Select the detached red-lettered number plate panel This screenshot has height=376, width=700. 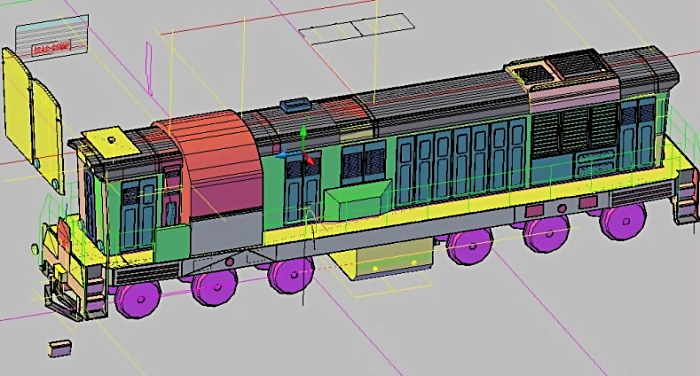pyautogui.click(x=52, y=39)
